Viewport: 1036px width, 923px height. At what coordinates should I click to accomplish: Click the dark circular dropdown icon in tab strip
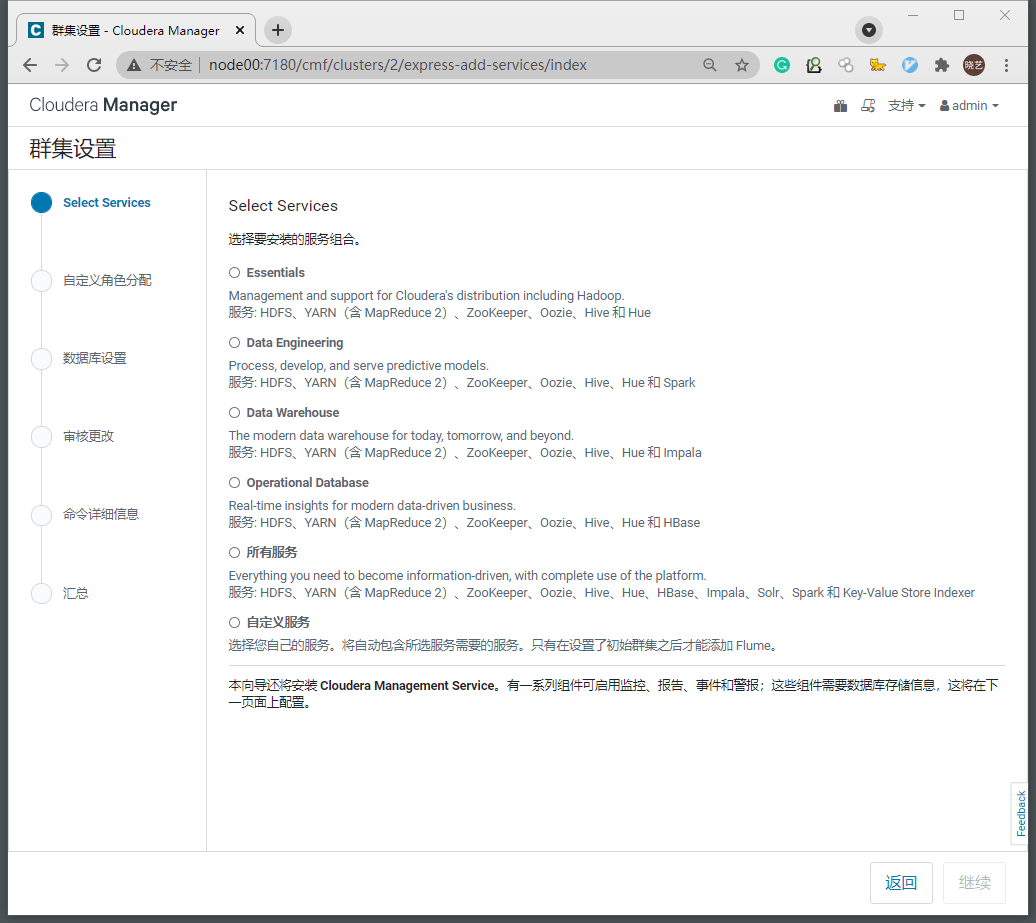click(869, 30)
